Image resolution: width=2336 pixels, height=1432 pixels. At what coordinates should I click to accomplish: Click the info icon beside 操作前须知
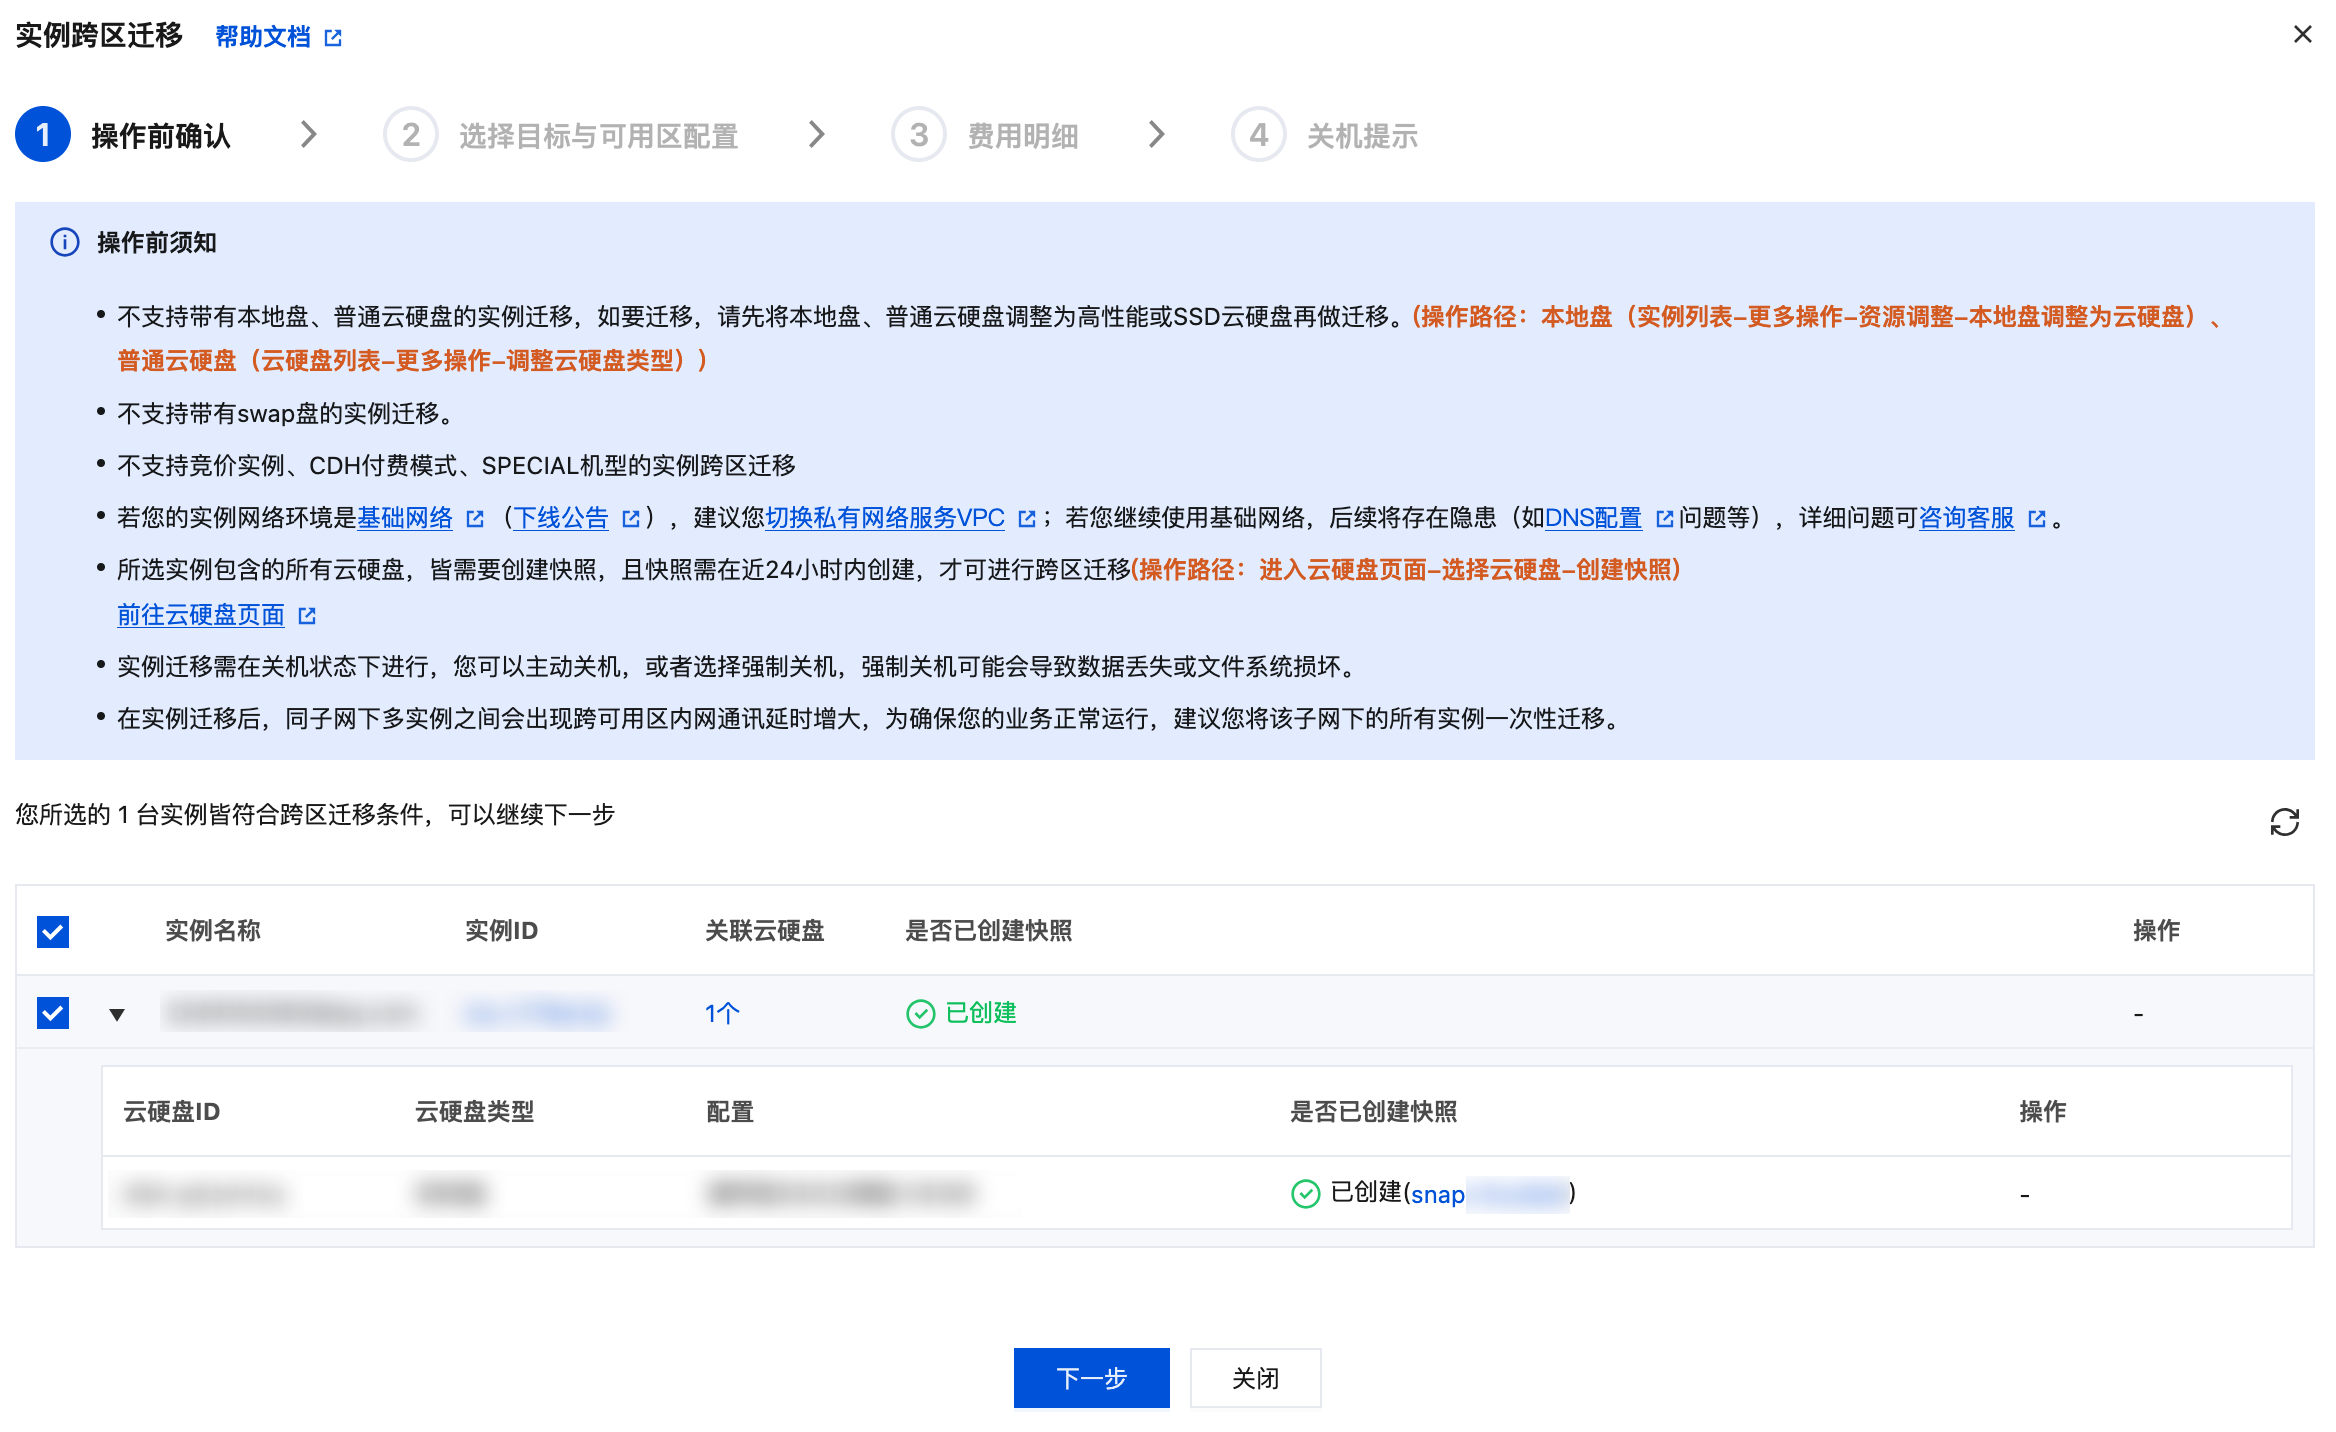(65, 242)
